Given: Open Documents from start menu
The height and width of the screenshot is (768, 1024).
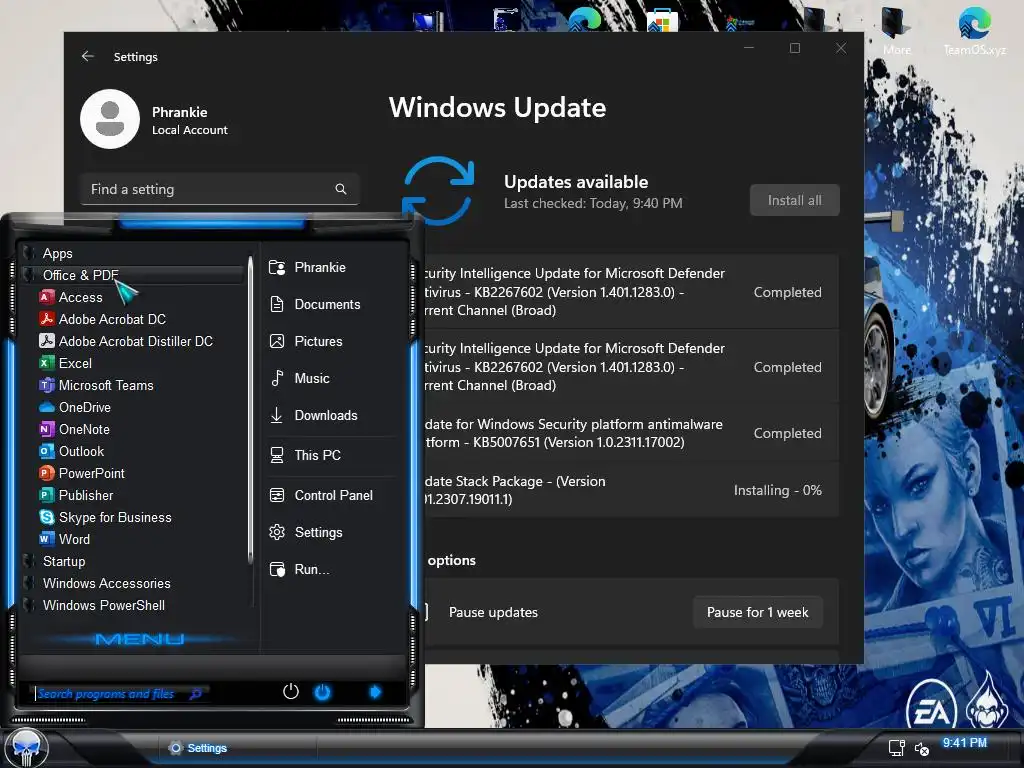Looking at the screenshot, I should [x=315, y=304].
